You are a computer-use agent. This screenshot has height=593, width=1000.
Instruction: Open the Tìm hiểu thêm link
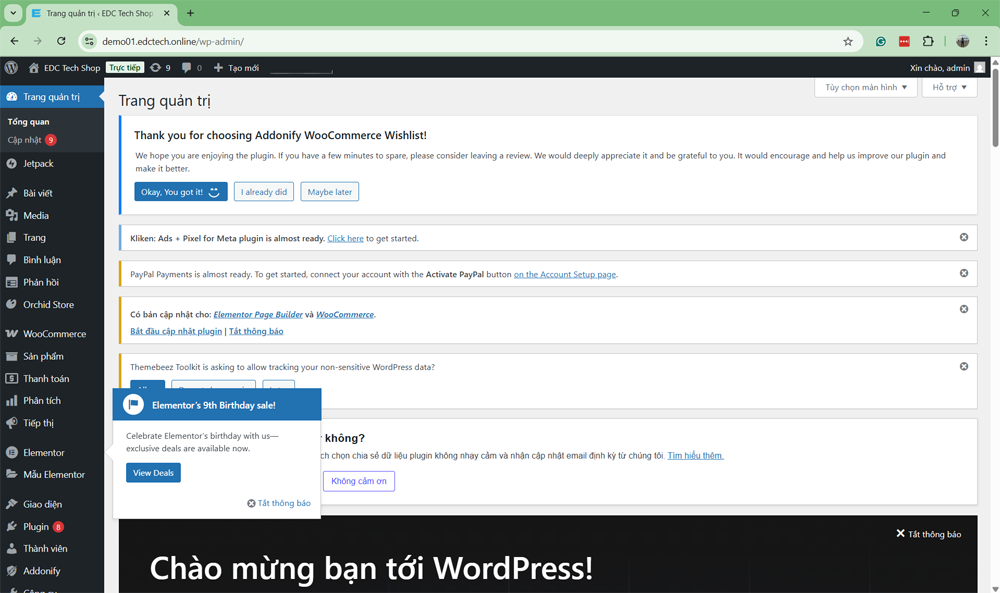click(695, 456)
